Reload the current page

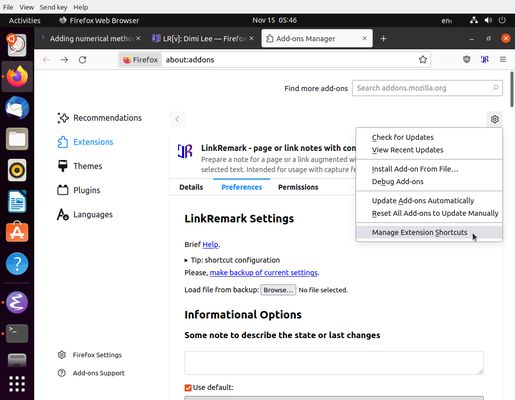tap(82, 60)
